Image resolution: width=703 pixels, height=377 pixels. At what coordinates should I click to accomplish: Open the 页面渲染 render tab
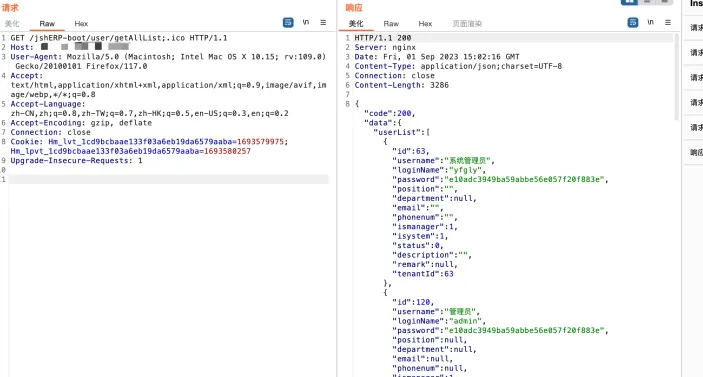click(467, 24)
